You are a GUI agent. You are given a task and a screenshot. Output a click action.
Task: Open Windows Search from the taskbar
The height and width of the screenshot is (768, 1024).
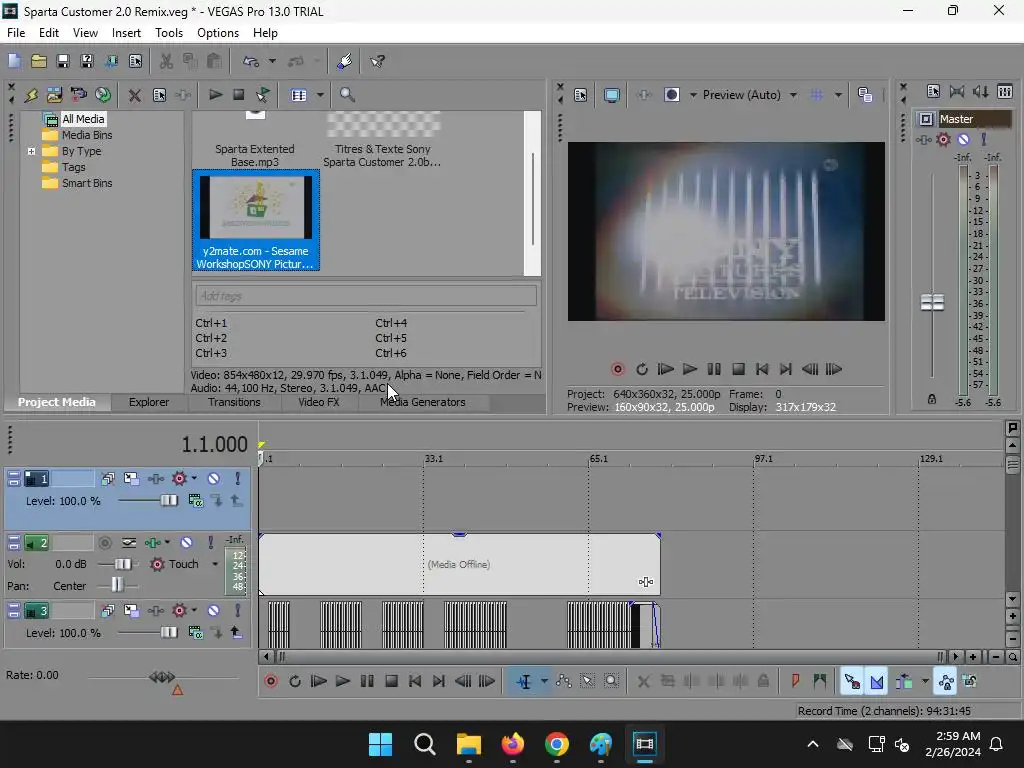[424, 744]
